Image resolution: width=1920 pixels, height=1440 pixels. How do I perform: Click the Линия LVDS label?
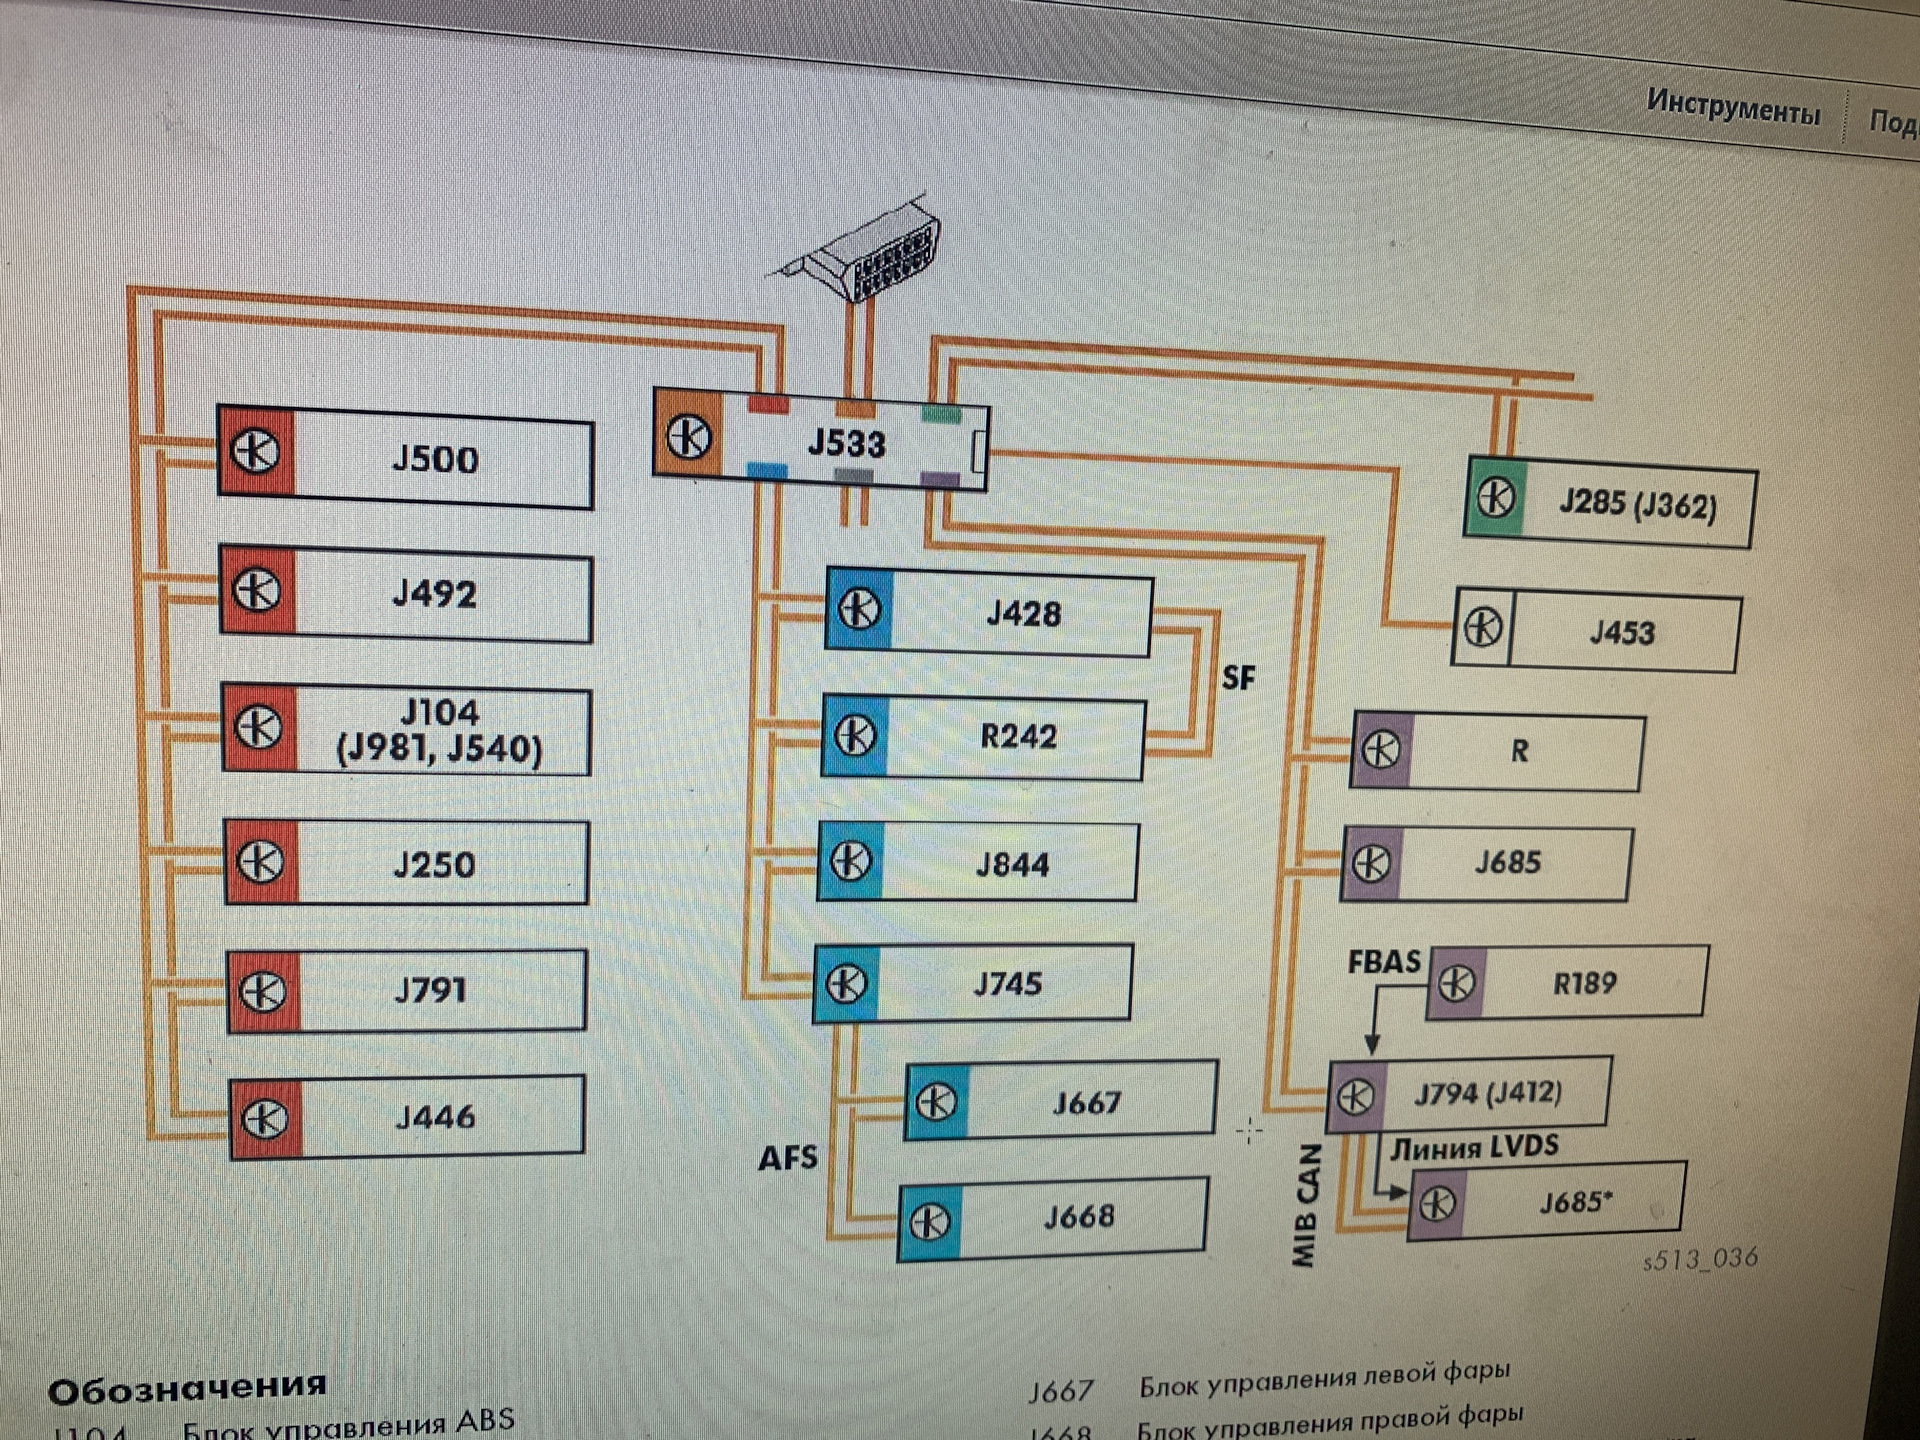[1474, 1147]
